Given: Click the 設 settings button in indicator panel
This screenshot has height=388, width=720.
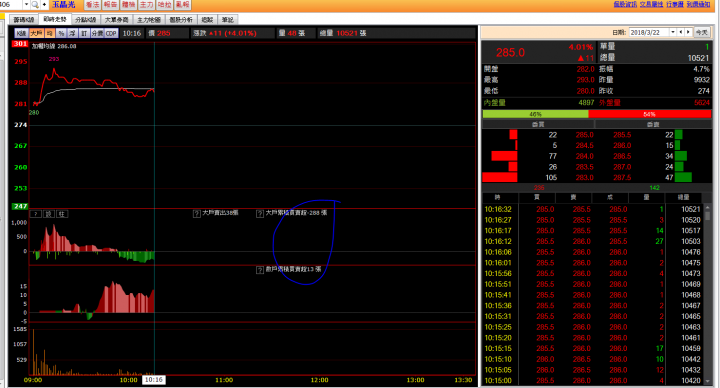Looking at the screenshot, I should [49, 214].
